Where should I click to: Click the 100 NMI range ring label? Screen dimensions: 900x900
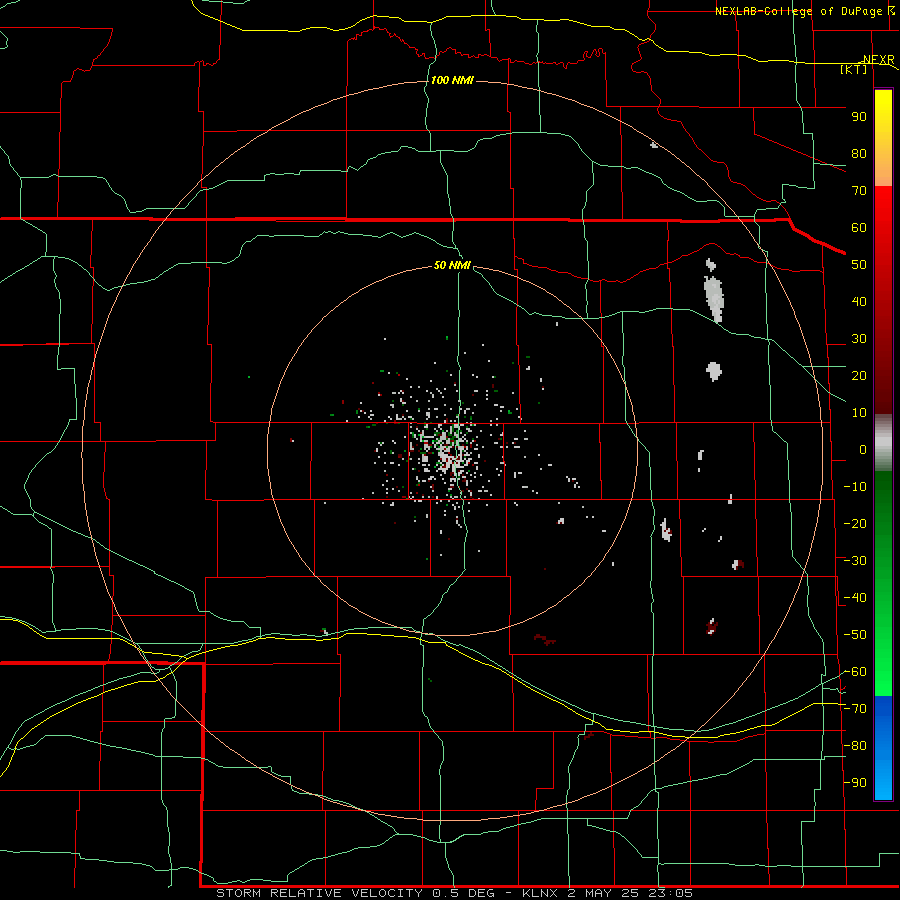point(452,80)
